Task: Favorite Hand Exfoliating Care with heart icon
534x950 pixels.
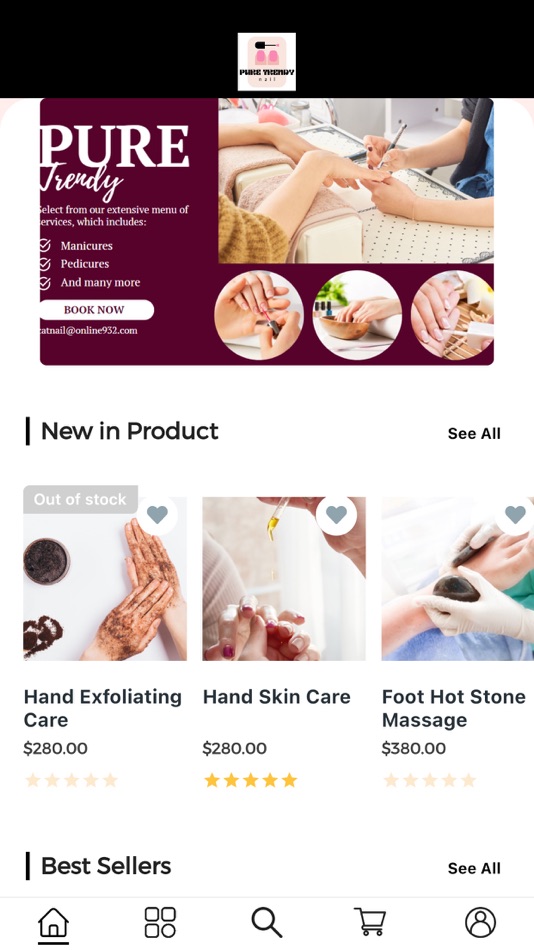Action: tap(157, 514)
